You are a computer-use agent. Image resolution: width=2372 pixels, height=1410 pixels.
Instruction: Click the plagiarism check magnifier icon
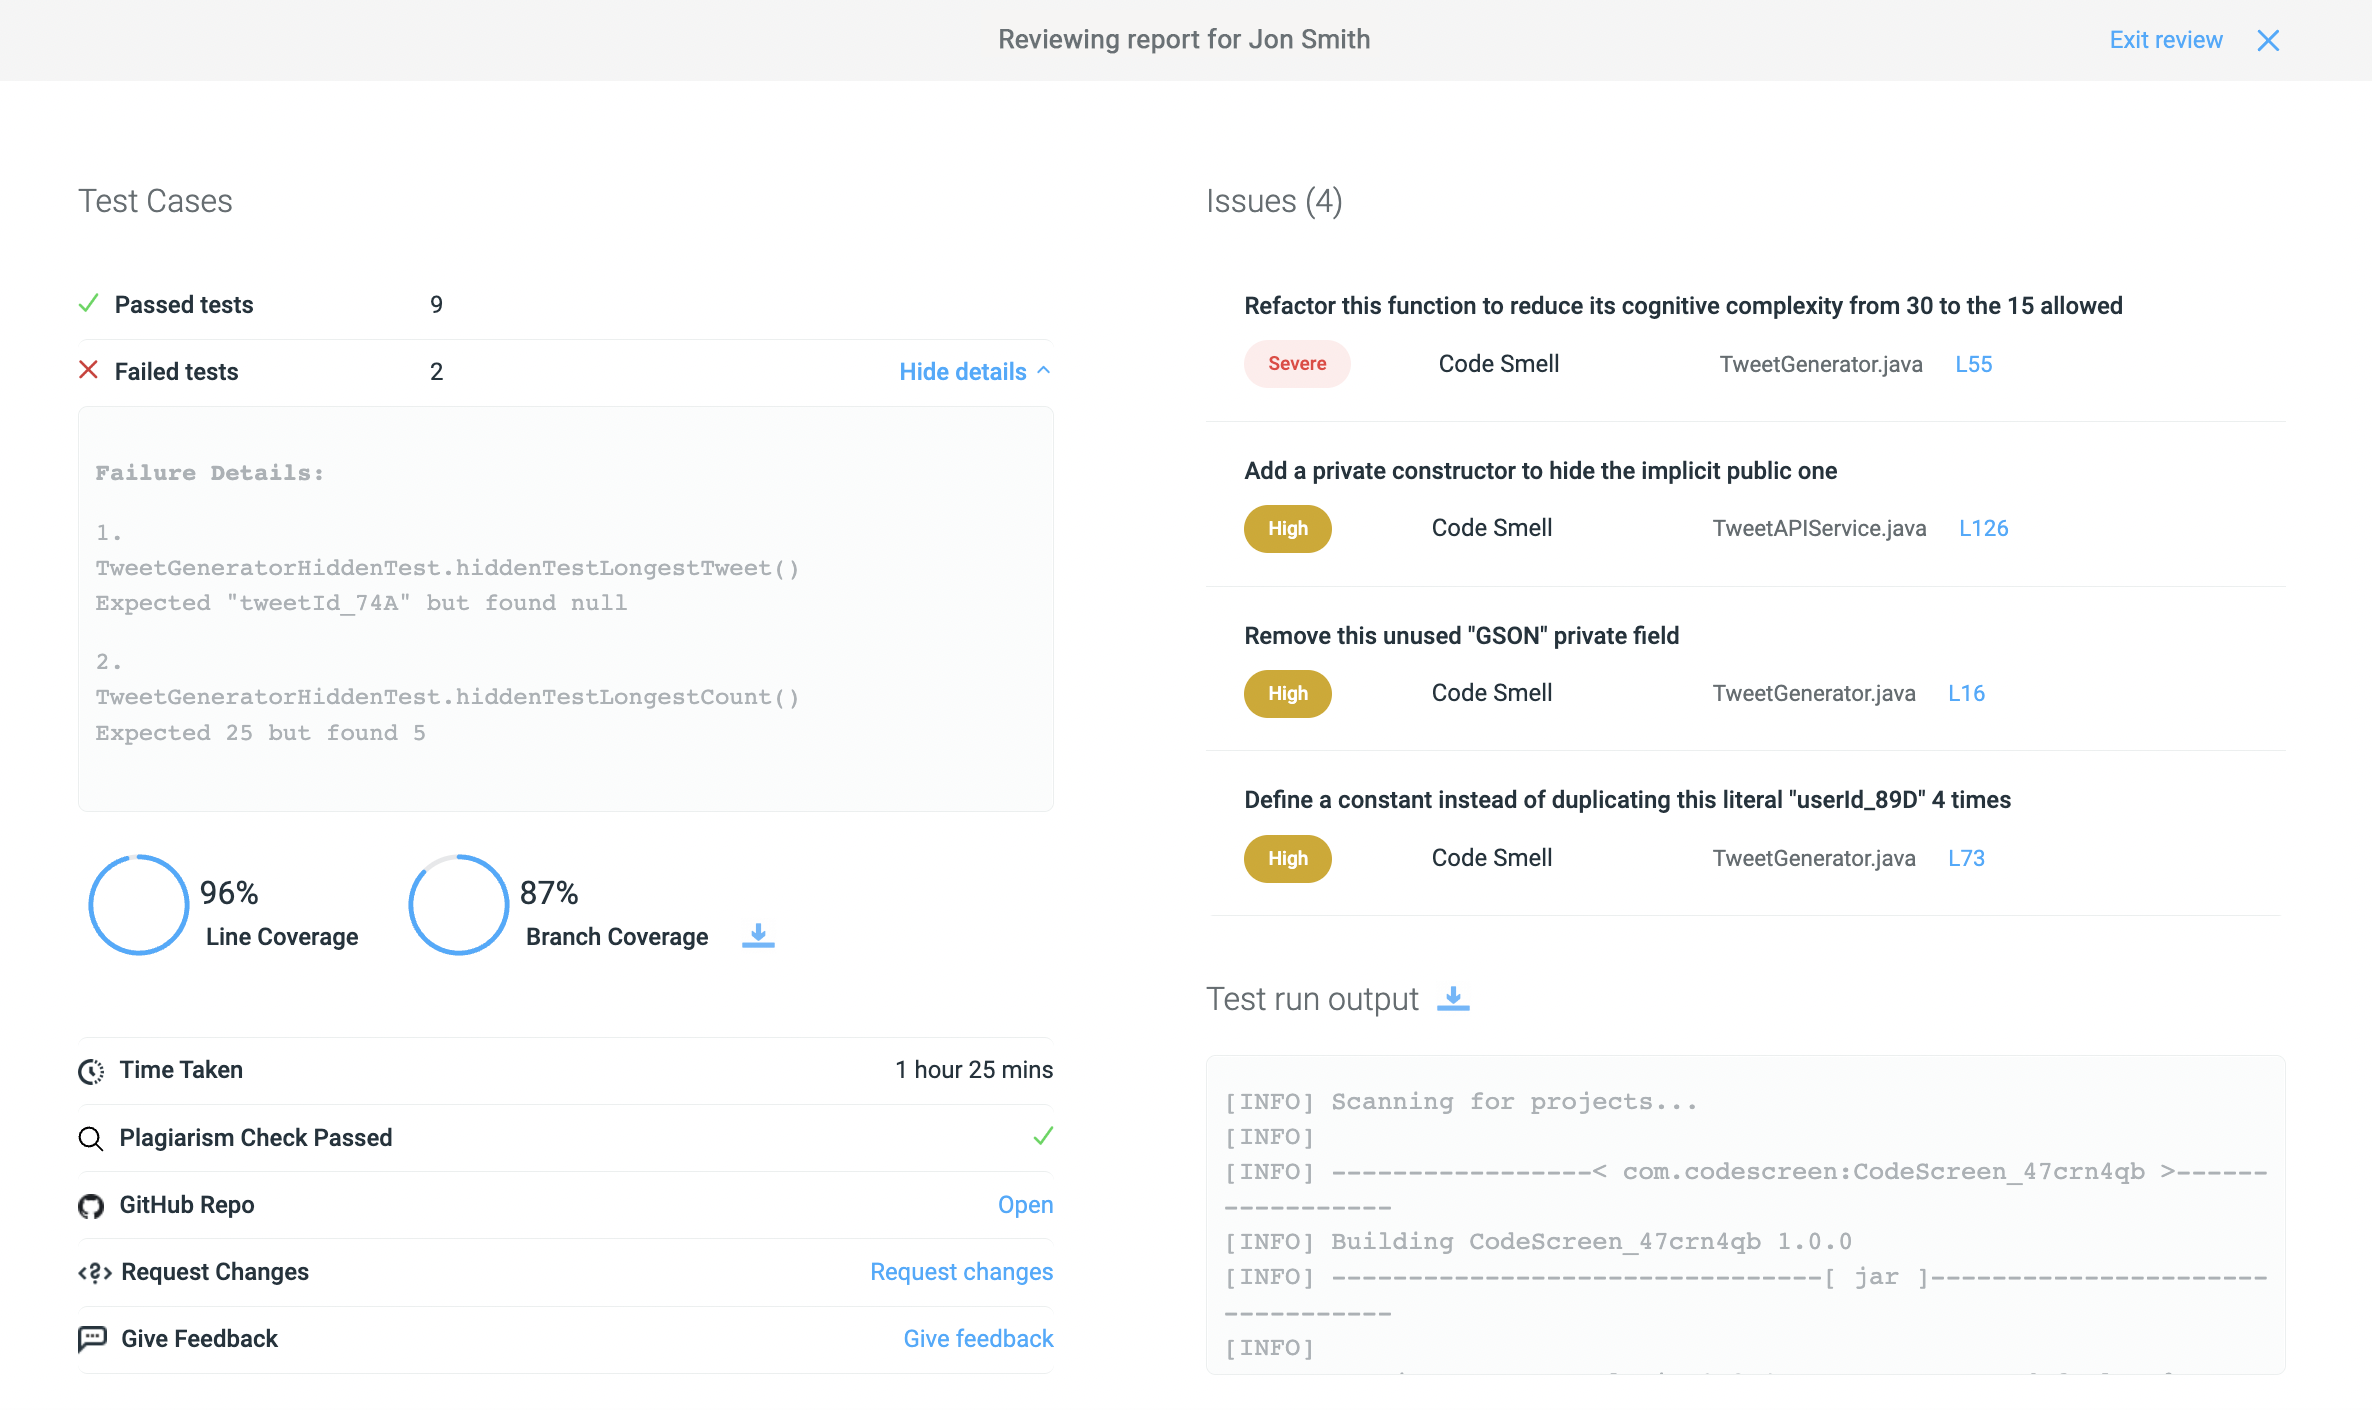91,1139
